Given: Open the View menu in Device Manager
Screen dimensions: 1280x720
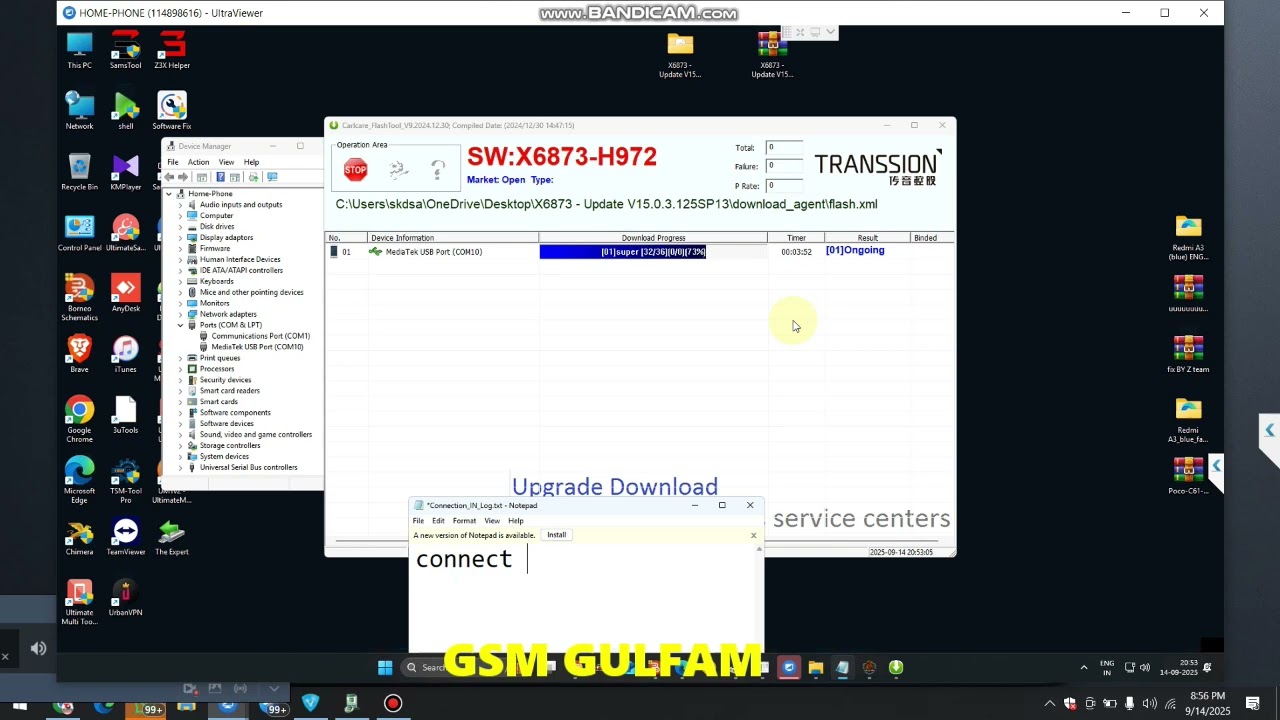Looking at the screenshot, I should (226, 162).
